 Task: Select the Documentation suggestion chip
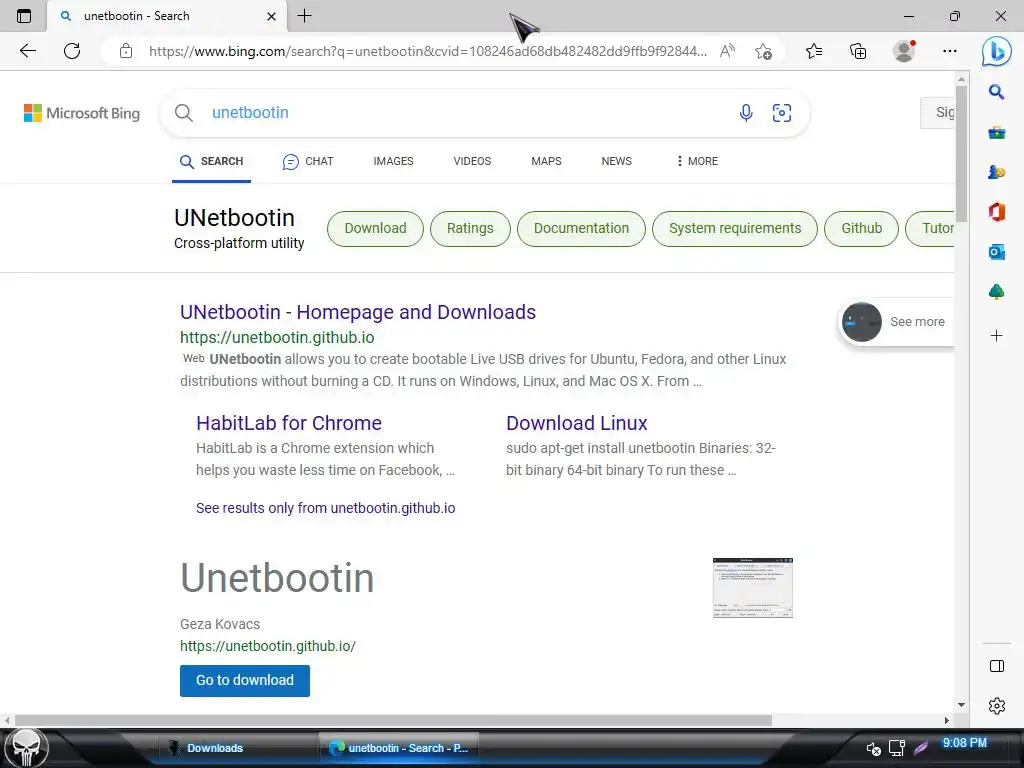(x=581, y=229)
